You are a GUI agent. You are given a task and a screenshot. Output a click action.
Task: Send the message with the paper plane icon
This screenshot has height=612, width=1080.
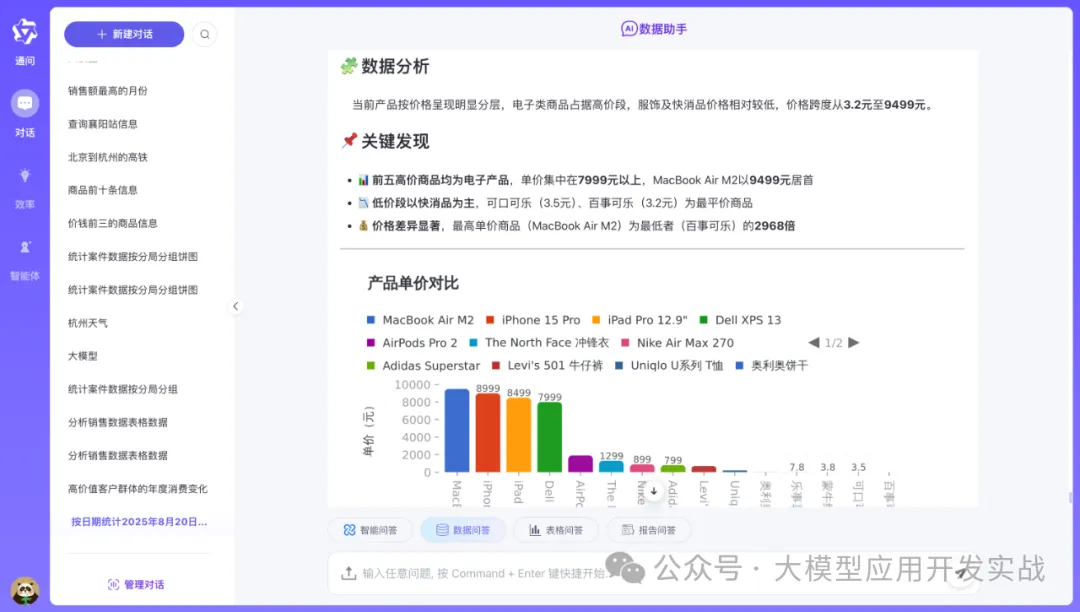(x=961, y=573)
